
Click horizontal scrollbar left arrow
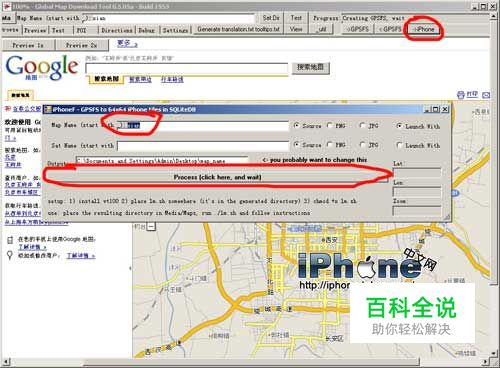[6, 362]
